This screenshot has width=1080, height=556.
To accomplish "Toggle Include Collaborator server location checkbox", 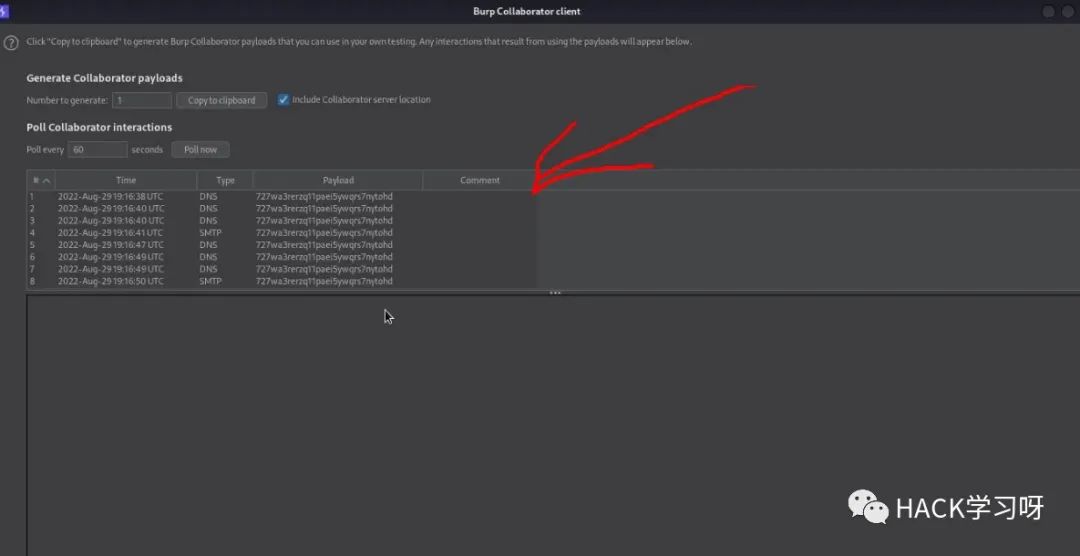I will pyautogui.click(x=284, y=100).
